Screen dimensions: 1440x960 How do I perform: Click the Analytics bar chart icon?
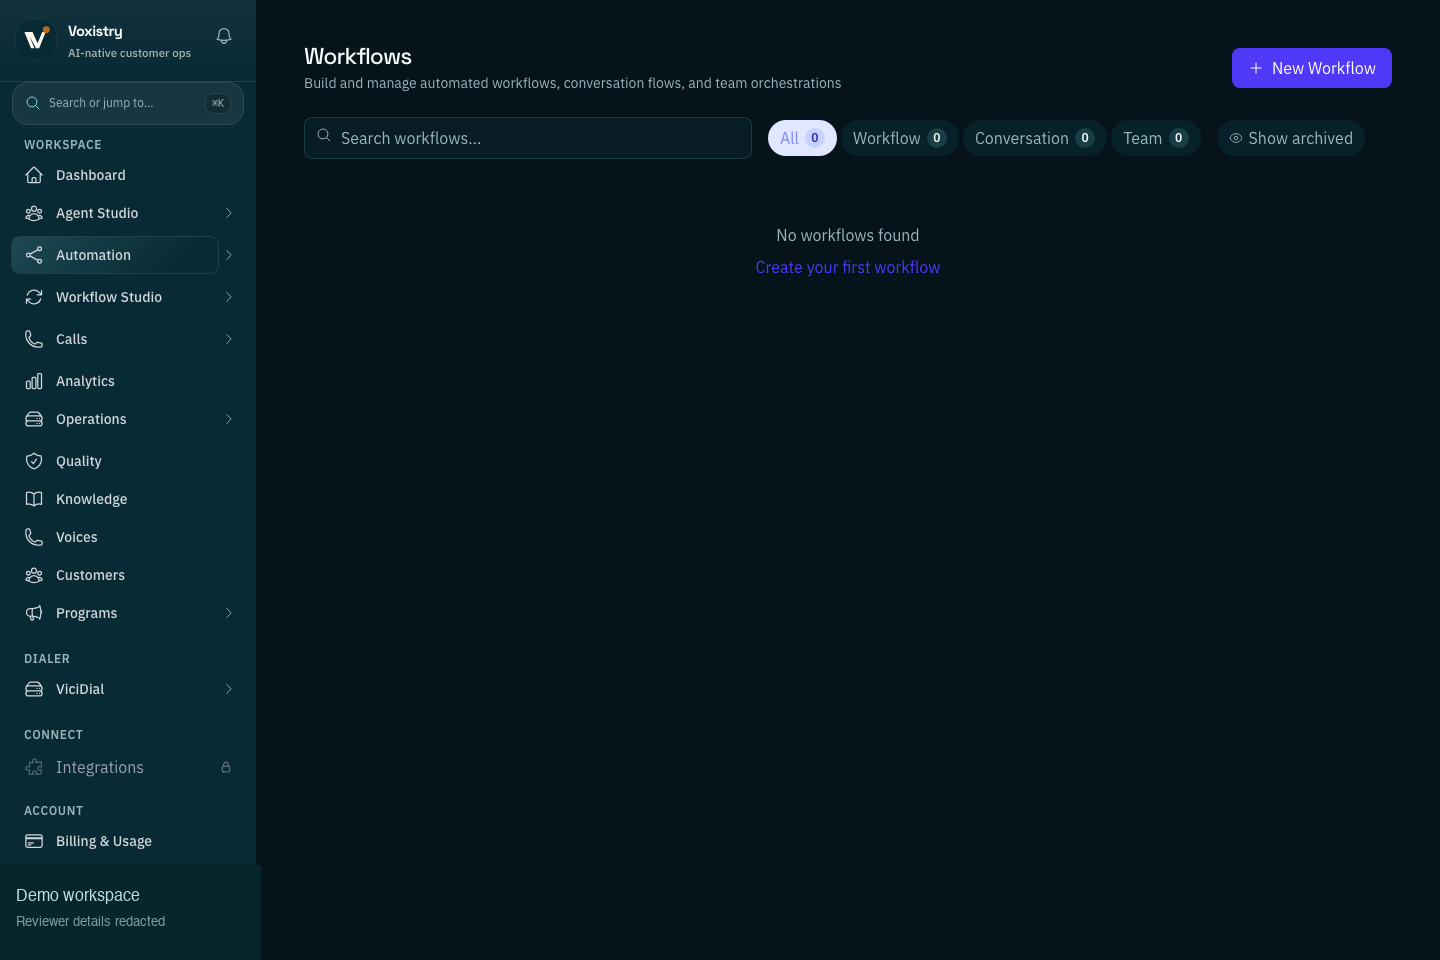point(34,381)
